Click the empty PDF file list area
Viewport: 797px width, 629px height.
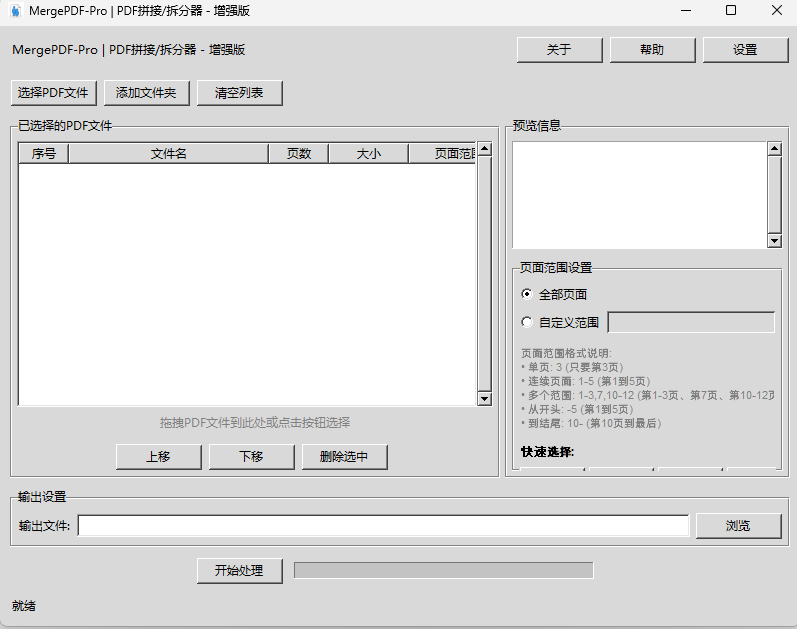click(x=247, y=284)
